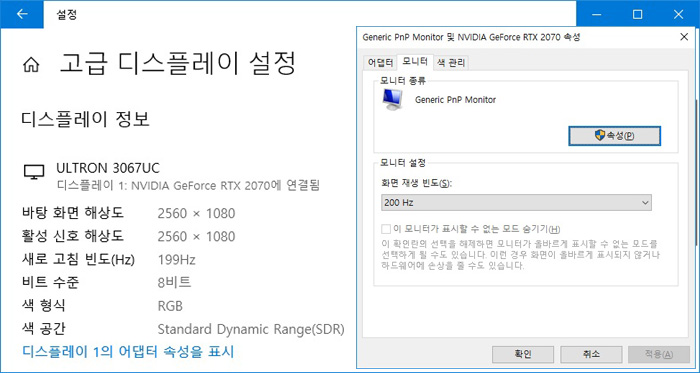Click the monitor icon next to ULTRON 3067UC
Screen dimensions: 700x373
[34, 172]
